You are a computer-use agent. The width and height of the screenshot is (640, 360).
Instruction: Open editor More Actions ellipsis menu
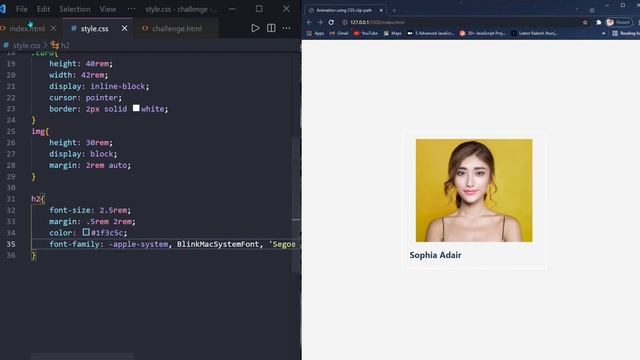point(287,28)
